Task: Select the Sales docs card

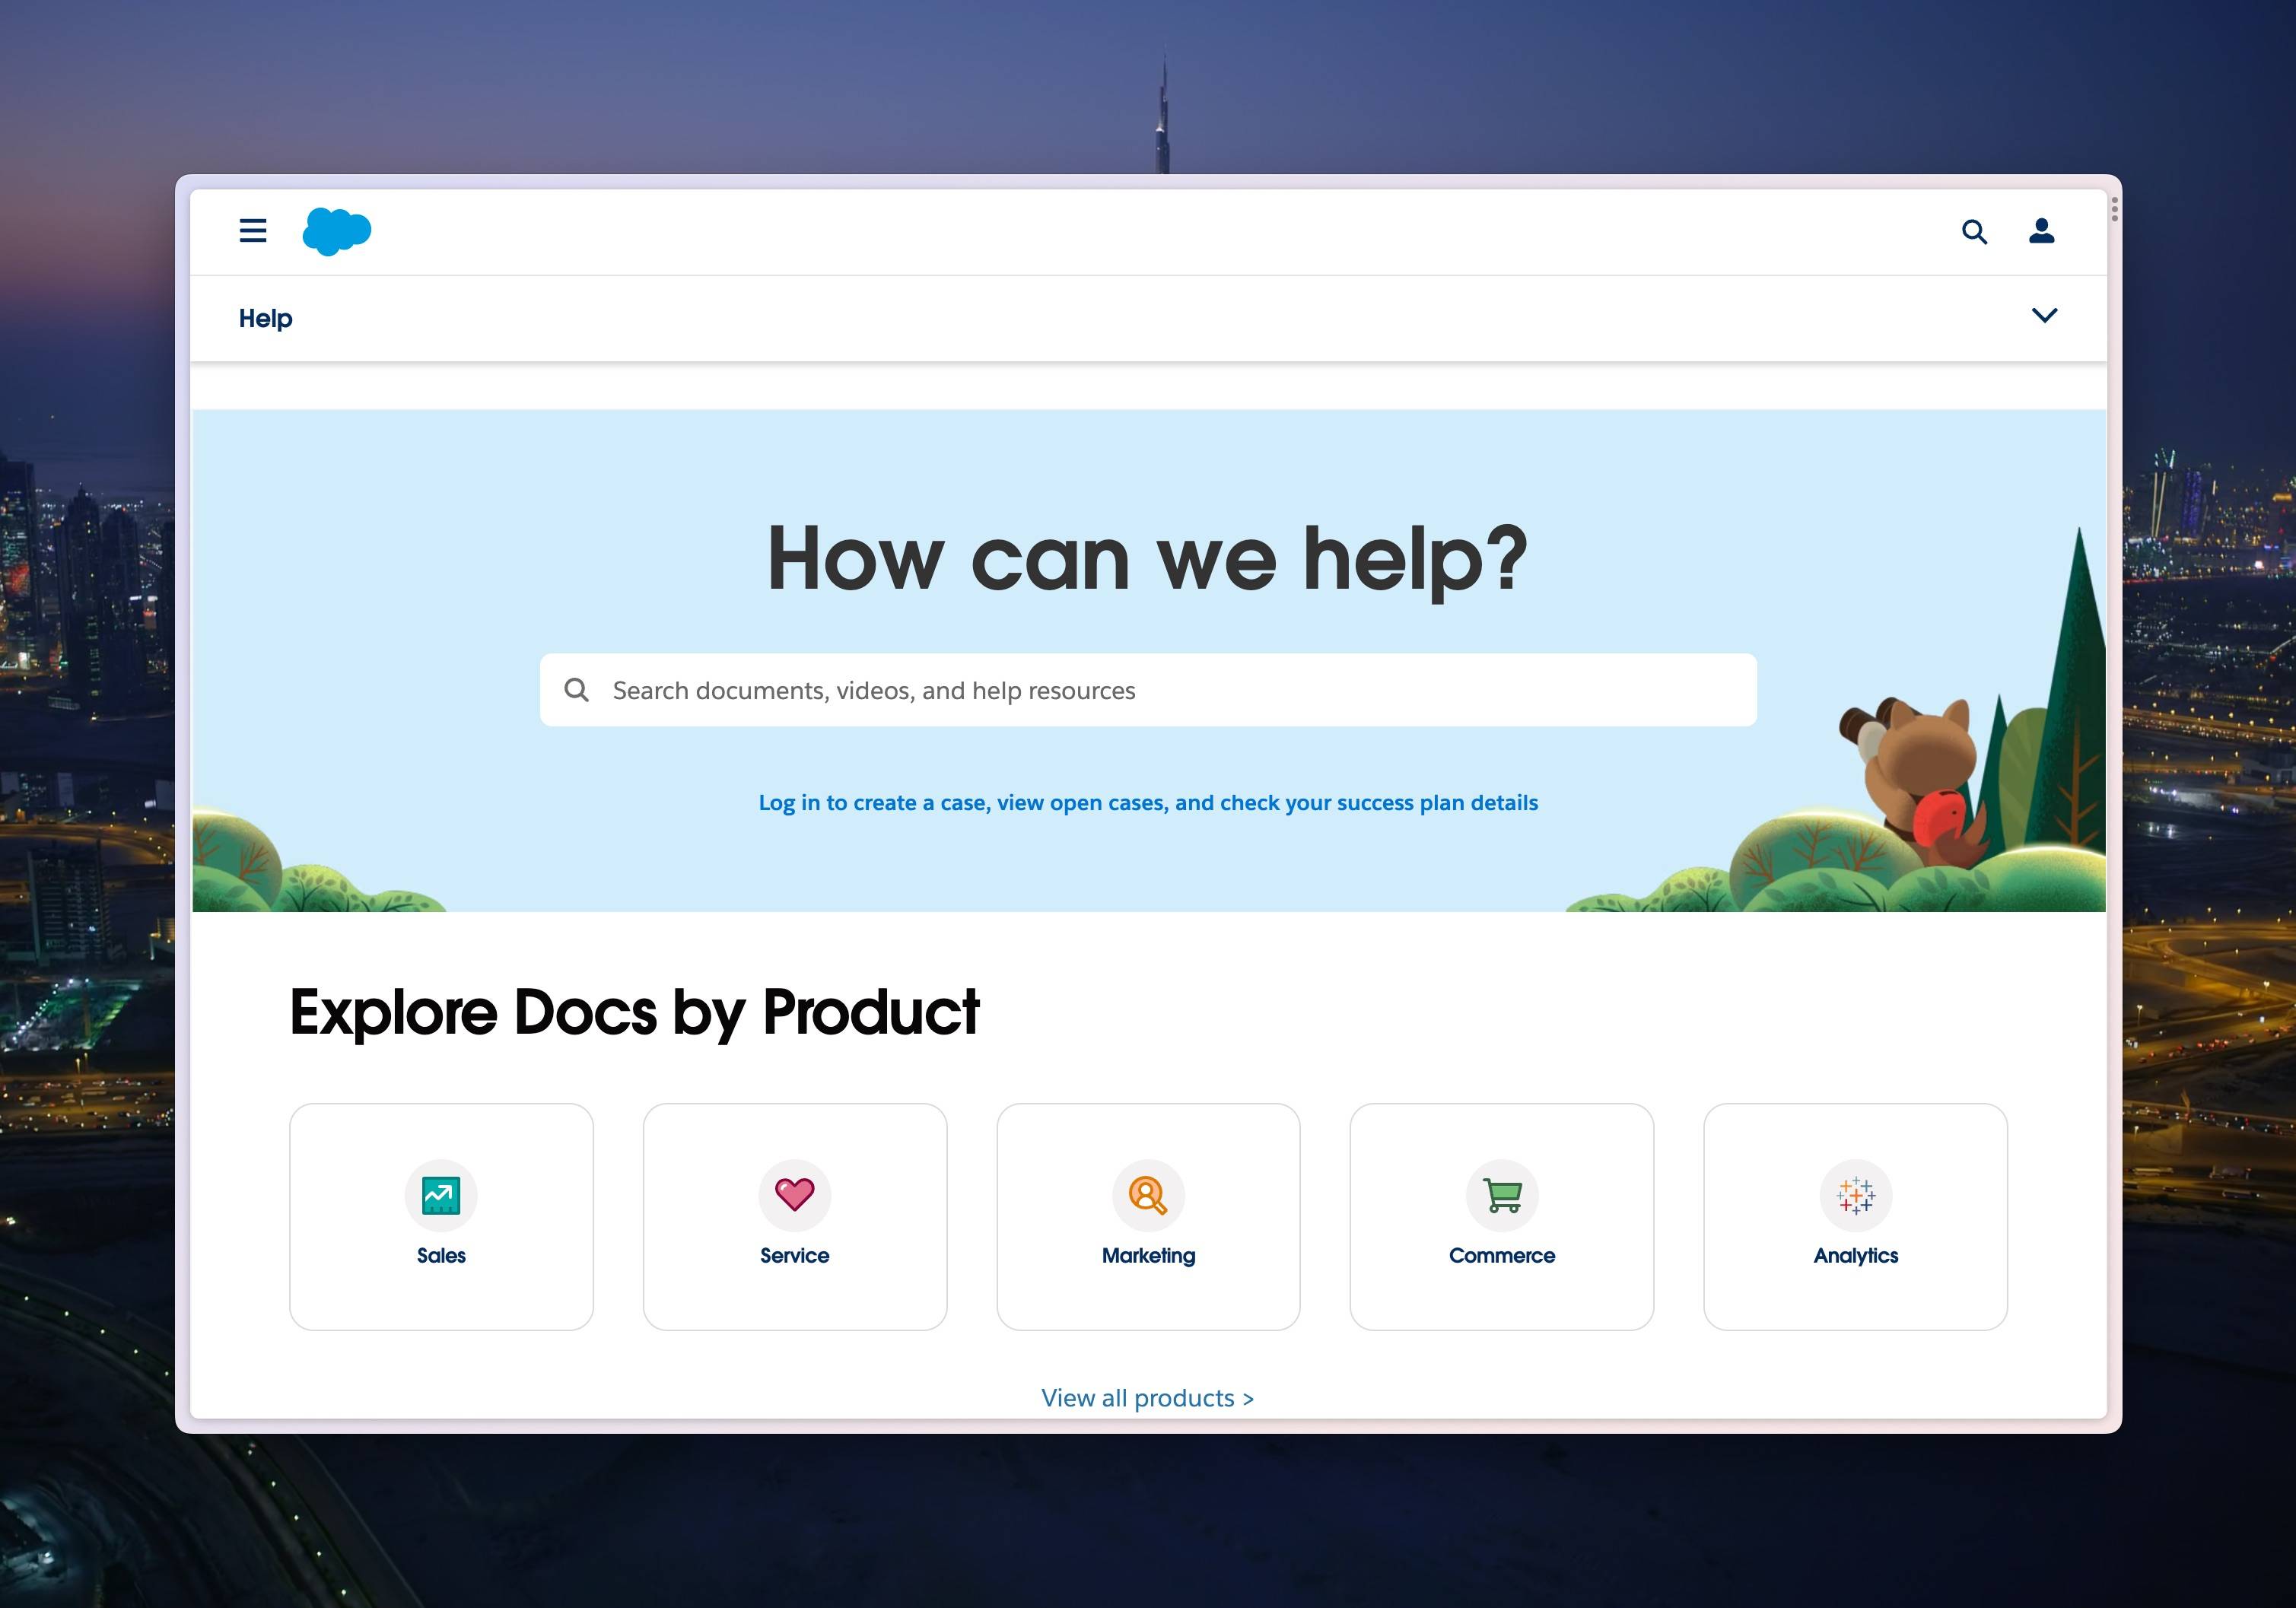Action: (440, 1216)
